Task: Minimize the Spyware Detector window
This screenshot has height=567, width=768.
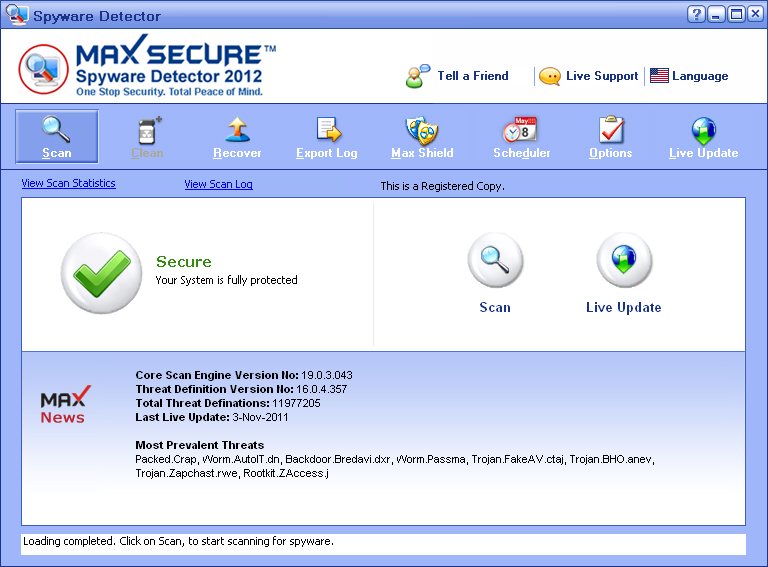Action: point(716,14)
